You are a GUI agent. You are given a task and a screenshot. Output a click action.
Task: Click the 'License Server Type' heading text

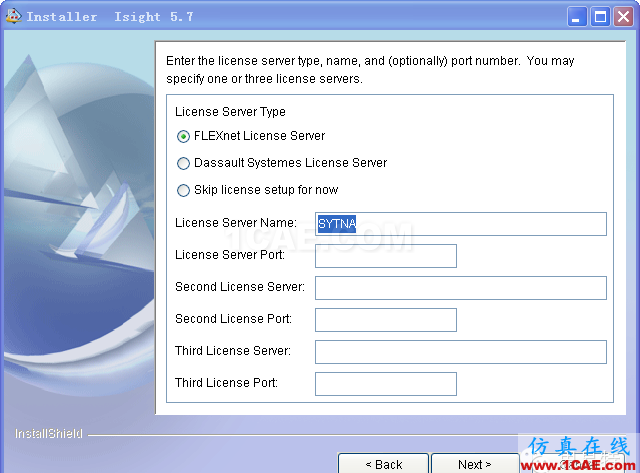point(230,112)
